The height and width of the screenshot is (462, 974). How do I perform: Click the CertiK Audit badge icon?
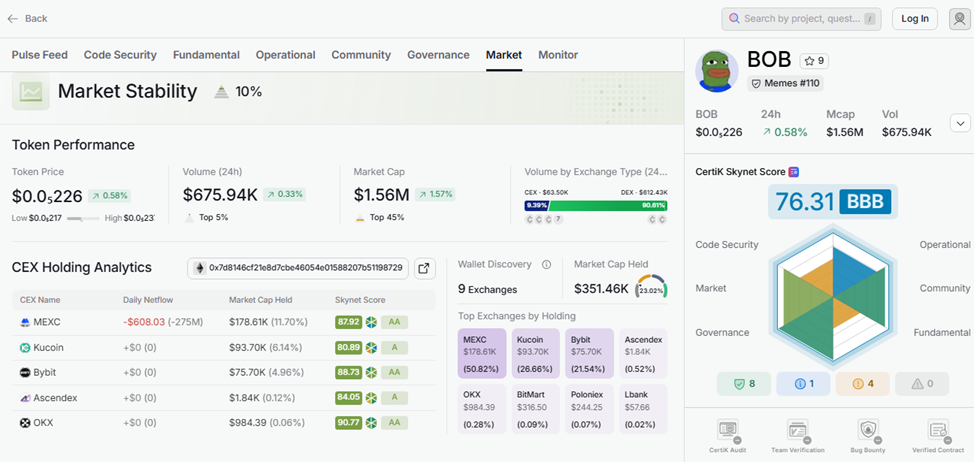pos(729,431)
